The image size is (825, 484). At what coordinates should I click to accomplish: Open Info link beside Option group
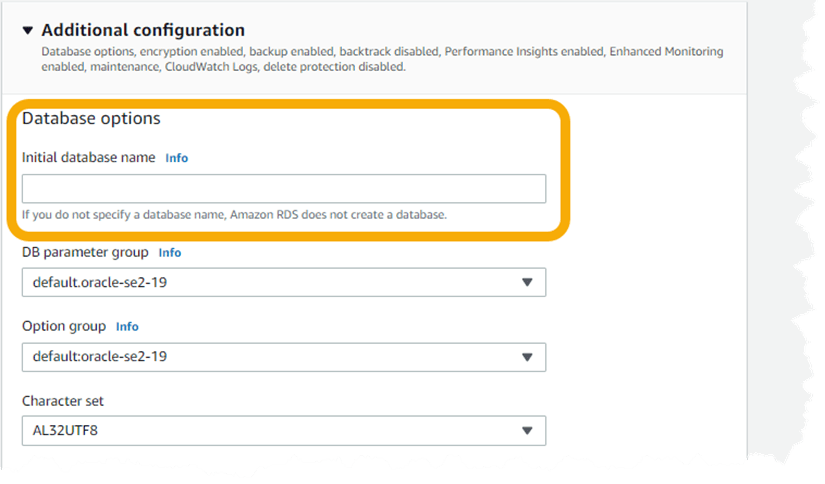click(x=127, y=327)
